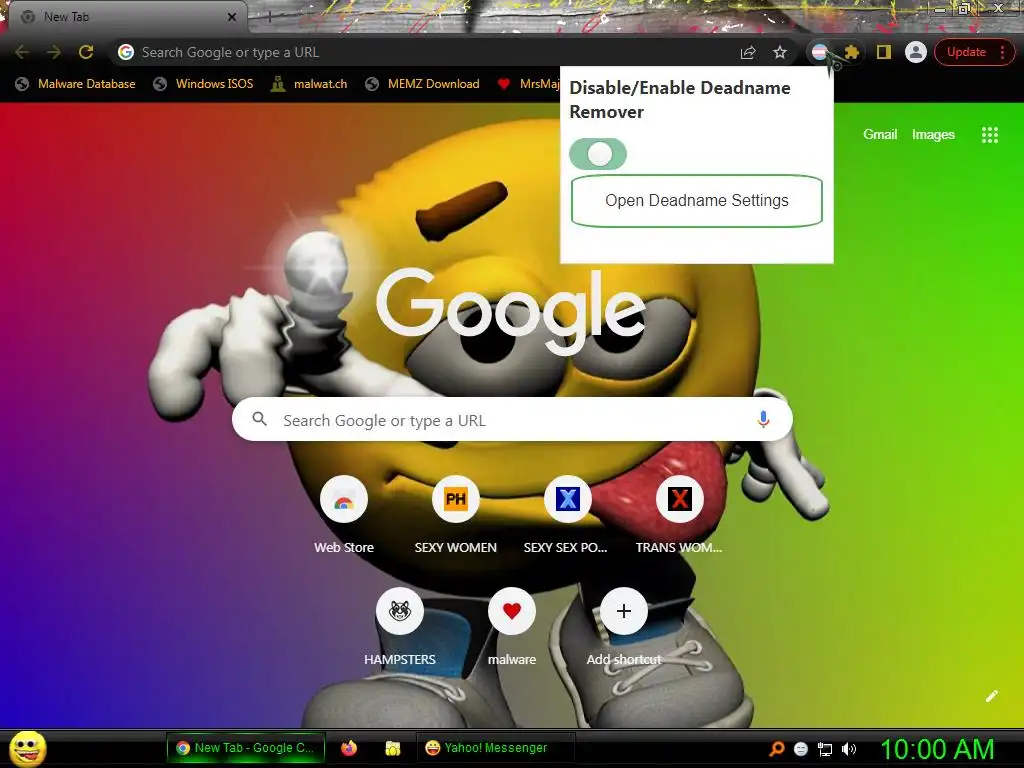
Task: Open the Chrome profile avatar
Action: pyautogui.click(x=916, y=52)
